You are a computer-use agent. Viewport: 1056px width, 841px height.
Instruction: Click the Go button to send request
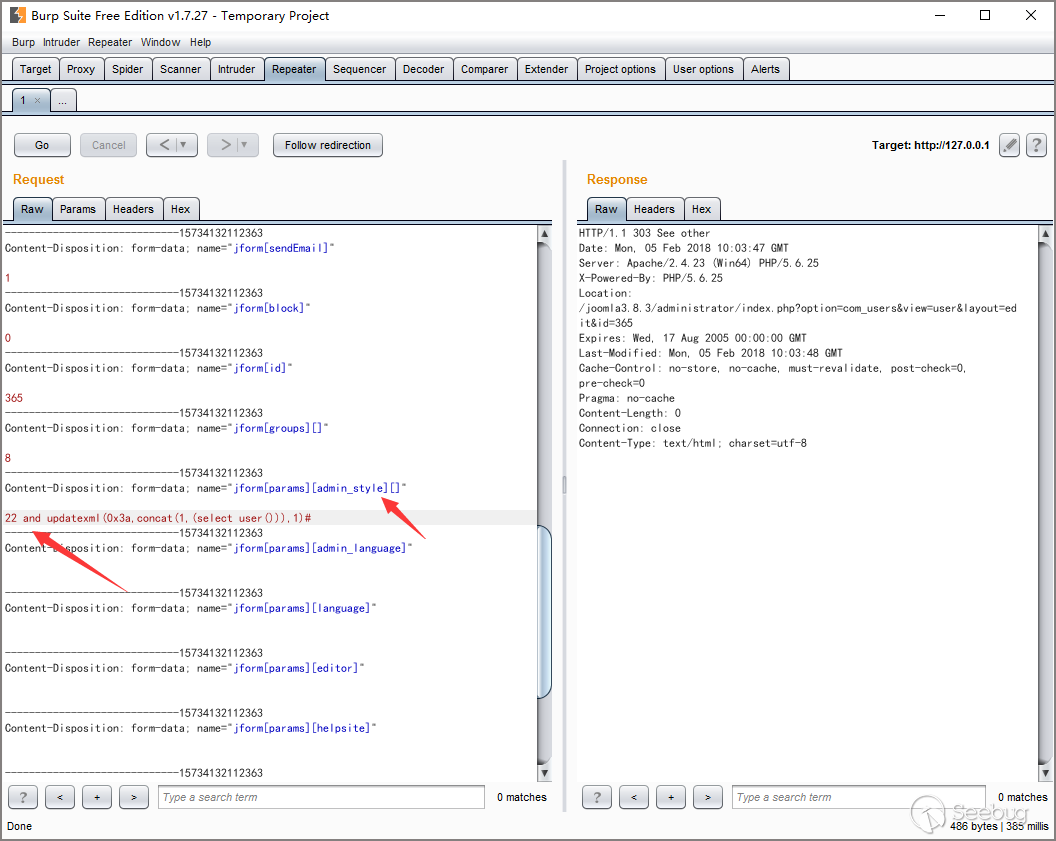click(x=42, y=145)
